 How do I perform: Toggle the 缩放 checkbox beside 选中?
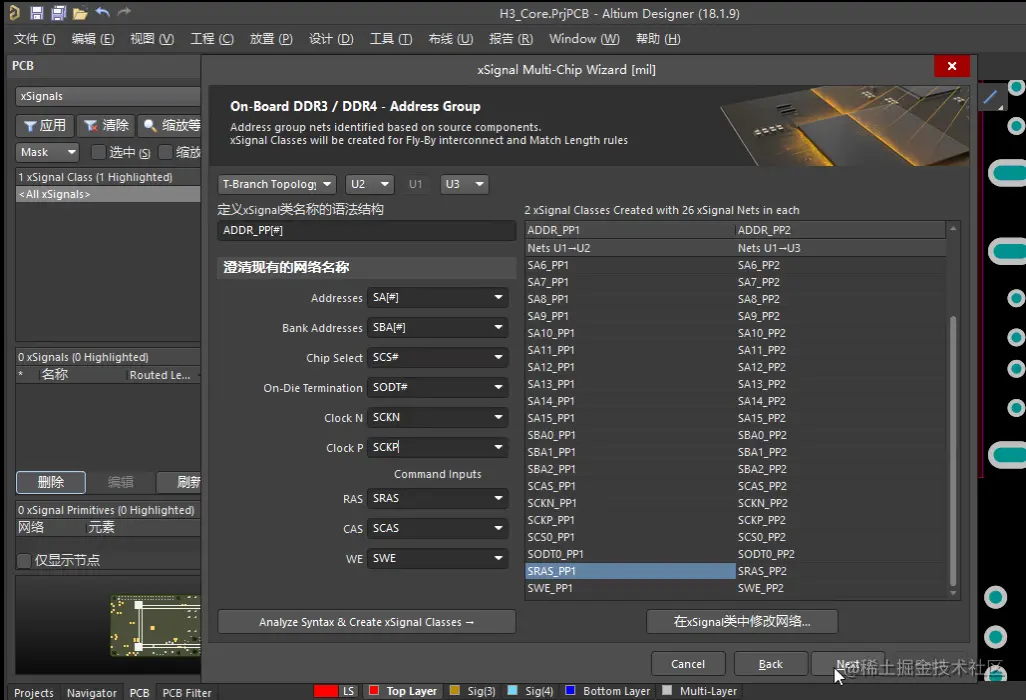click(x=166, y=152)
